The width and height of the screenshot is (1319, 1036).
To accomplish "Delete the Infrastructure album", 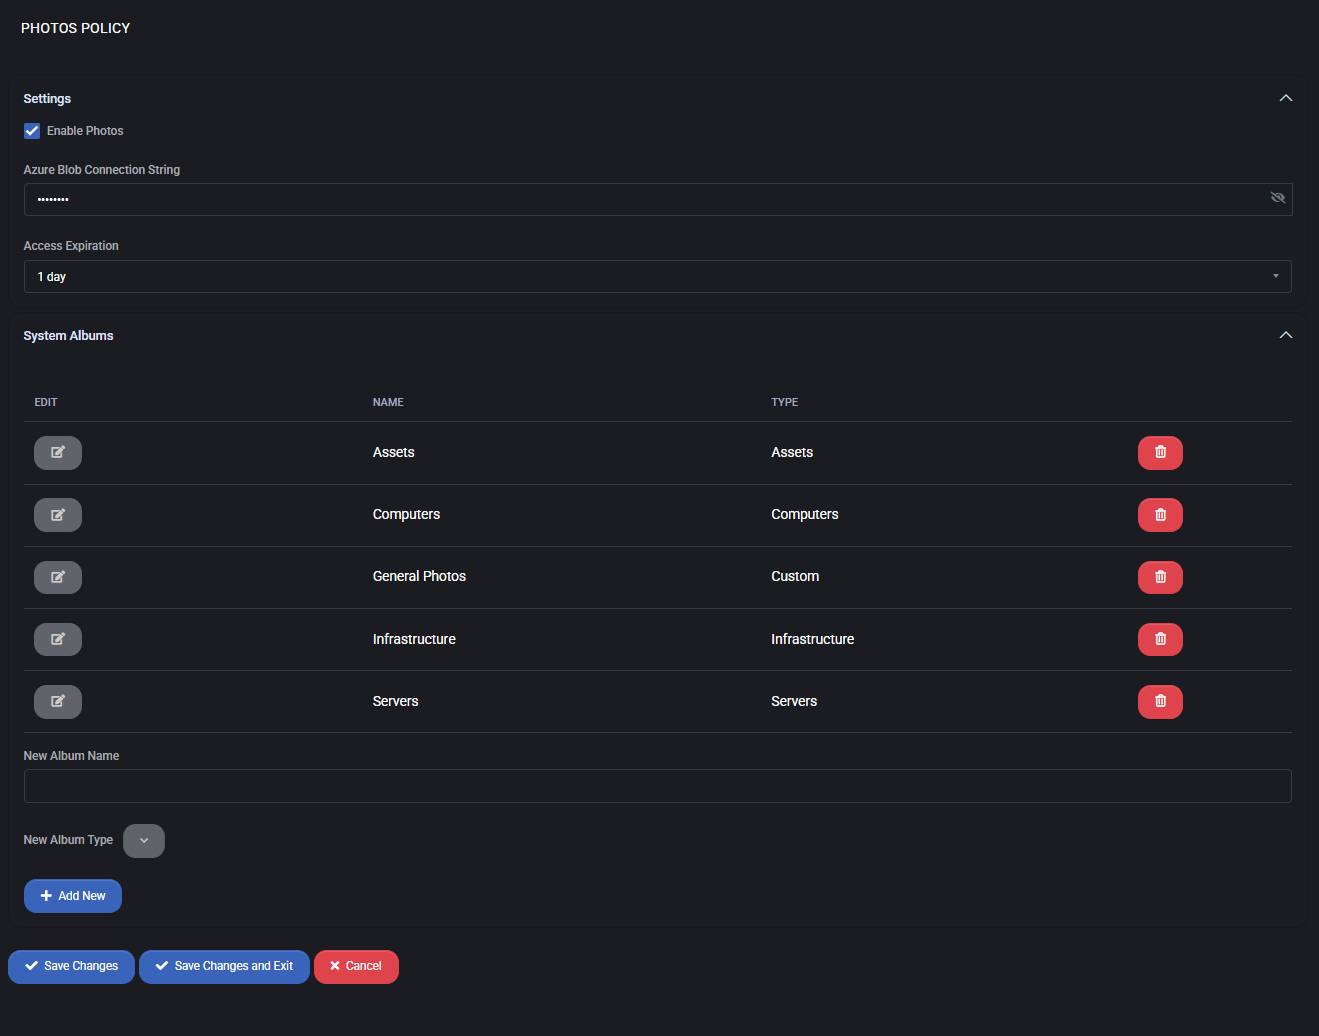I will (x=1160, y=639).
